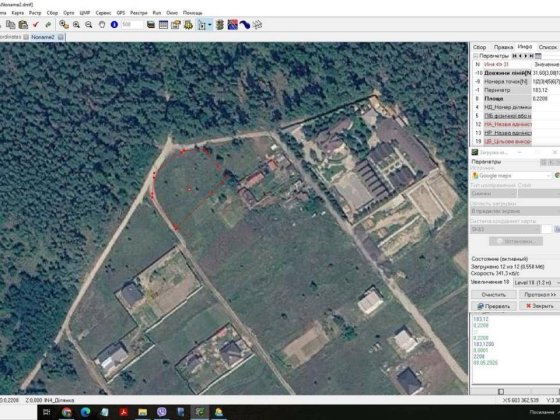Click the Очистить button
Screen dimensions: 560x420
(x=494, y=295)
